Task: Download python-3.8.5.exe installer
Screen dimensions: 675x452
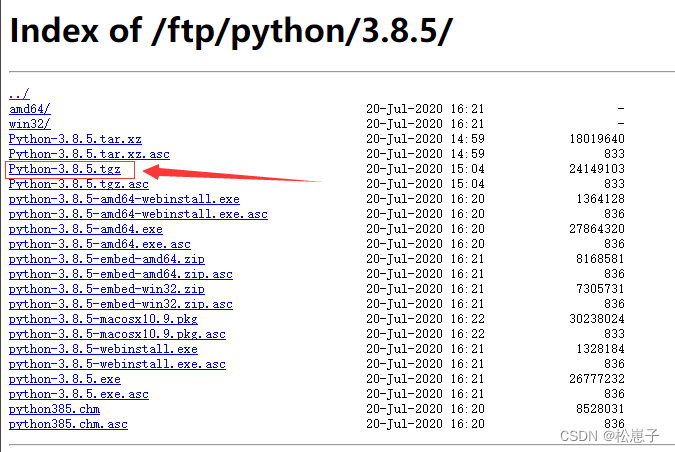Action: pyautogui.click(x=65, y=379)
